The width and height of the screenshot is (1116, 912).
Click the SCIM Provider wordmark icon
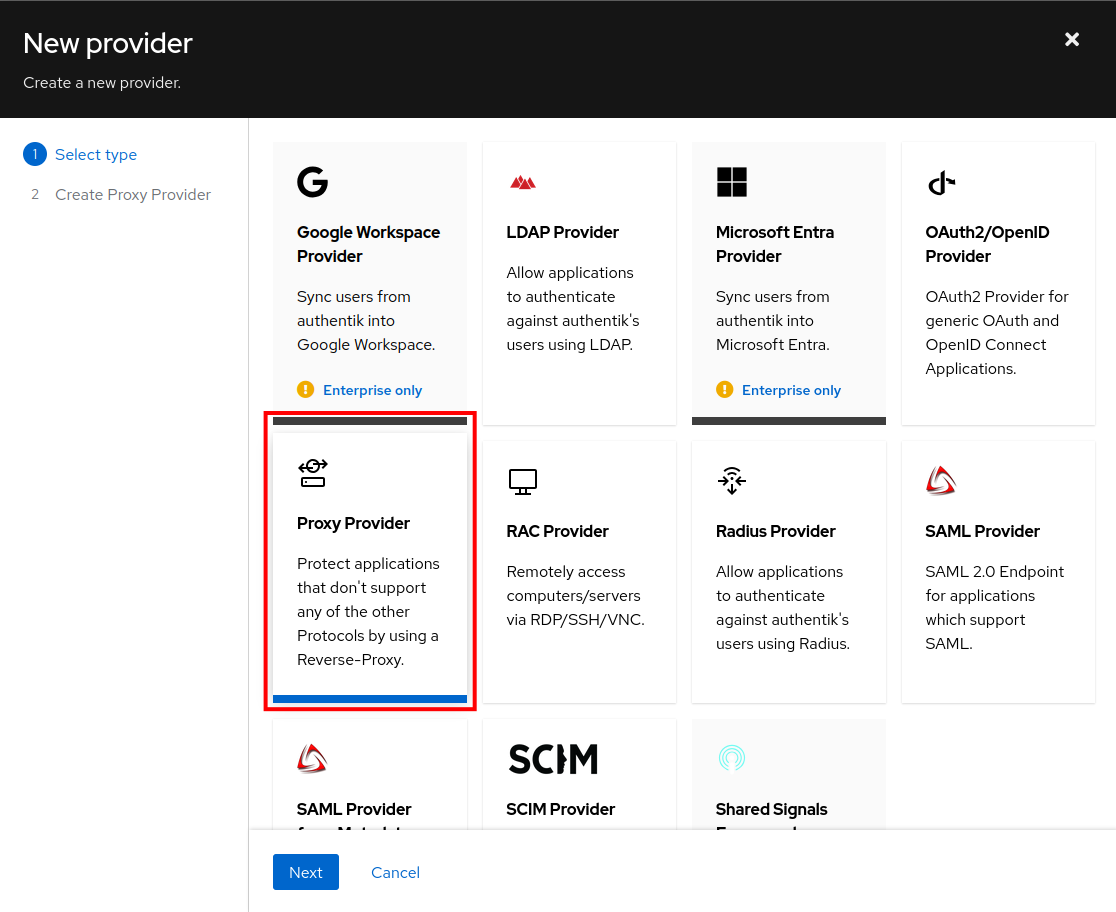[553, 759]
